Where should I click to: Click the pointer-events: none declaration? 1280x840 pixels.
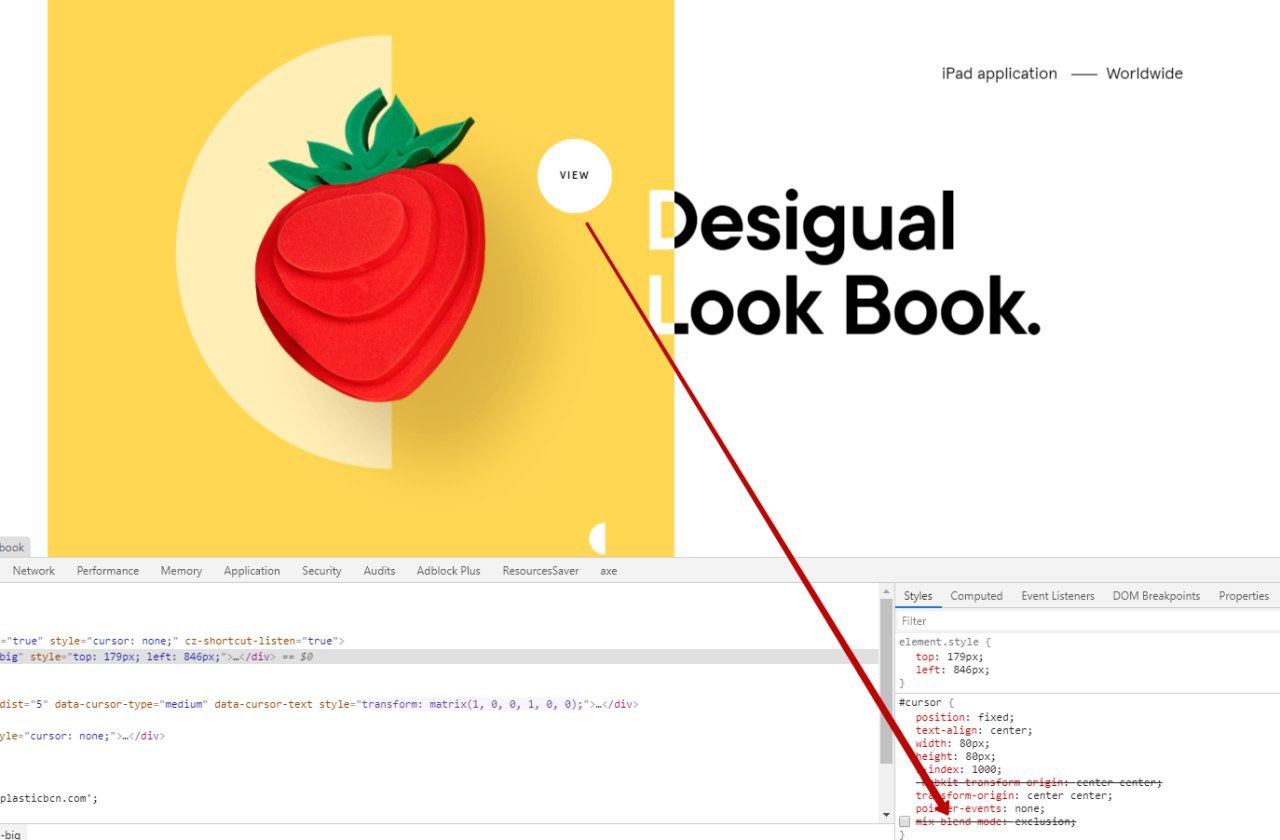pos(980,808)
